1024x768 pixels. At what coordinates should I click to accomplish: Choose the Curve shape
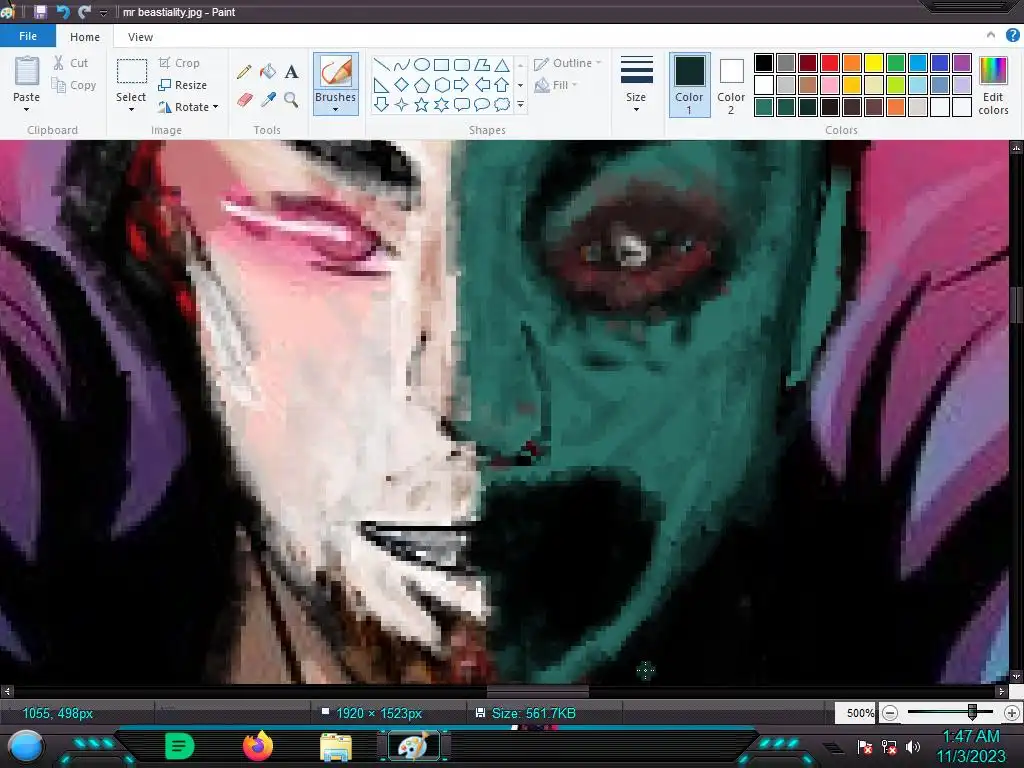coord(402,65)
